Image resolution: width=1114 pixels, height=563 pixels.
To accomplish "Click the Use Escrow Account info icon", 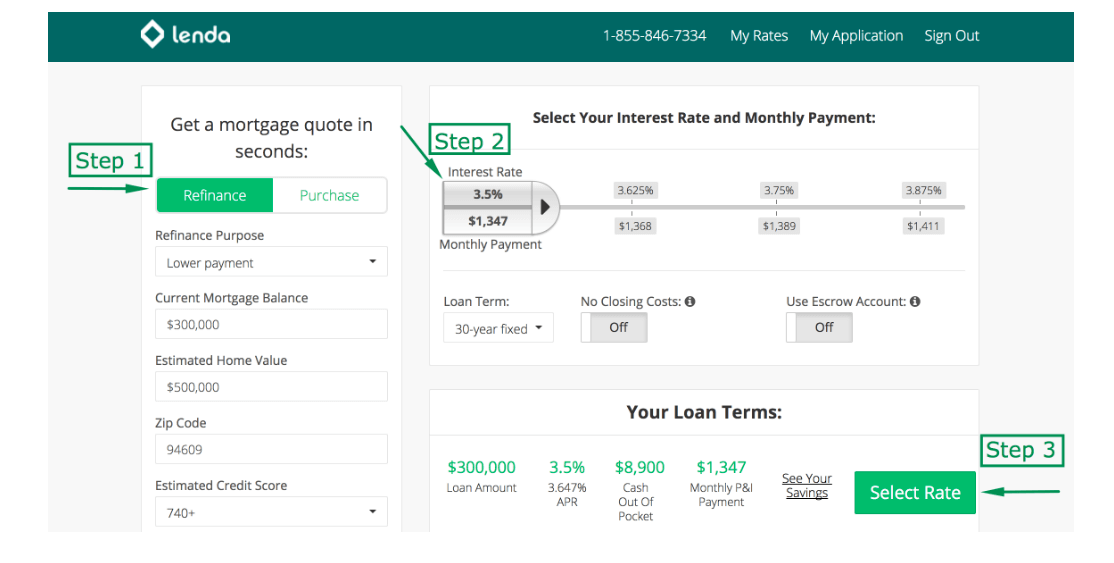I will coord(915,301).
